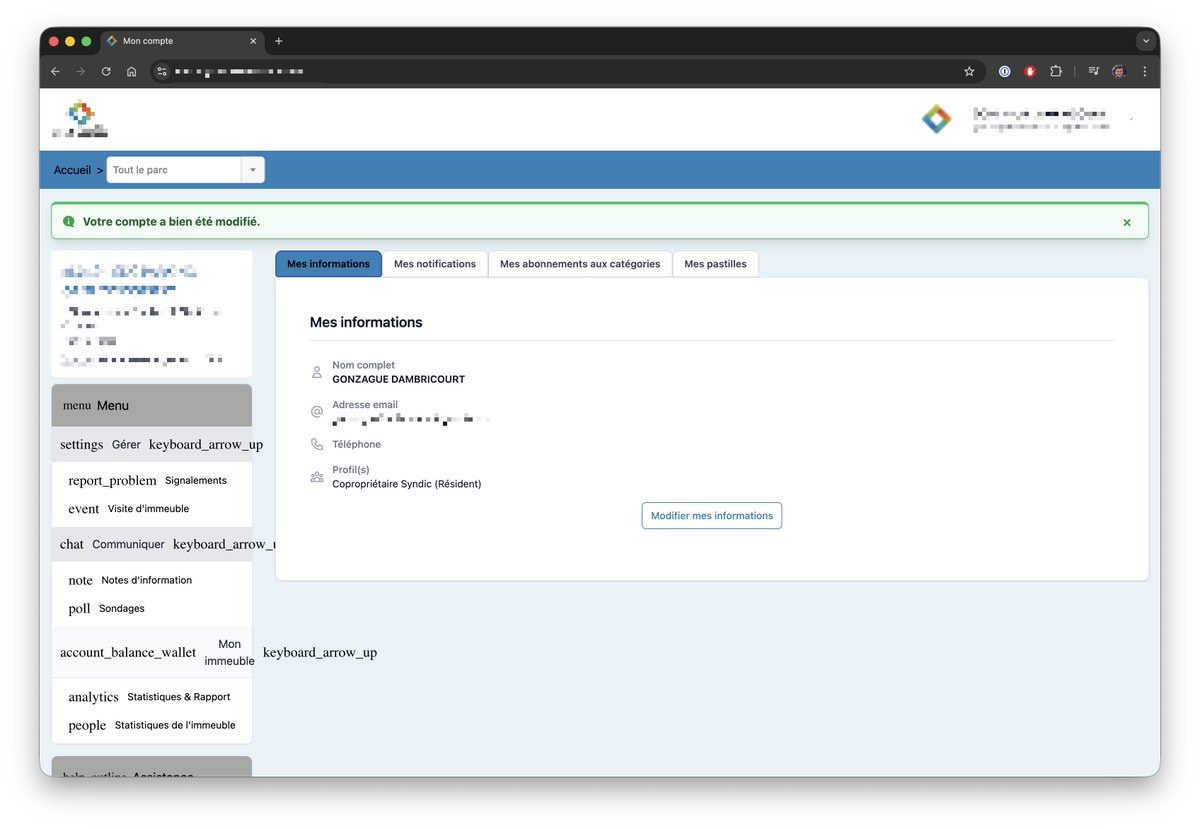The width and height of the screenshot is (1200, 829).
Task: Open the 'Mes abonnements aux catégories' tab
Action: click(x=580, y=264)
